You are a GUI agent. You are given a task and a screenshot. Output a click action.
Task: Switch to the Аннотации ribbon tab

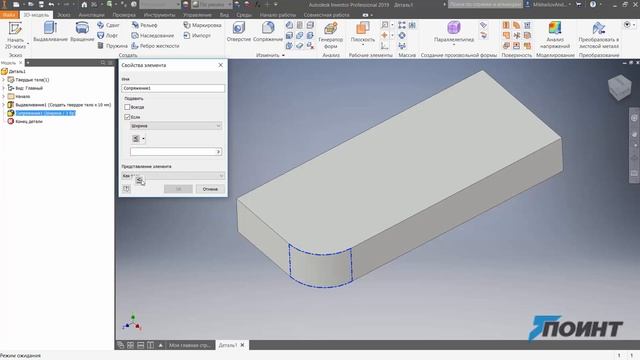pyautogui.click(x=91, y=15)
